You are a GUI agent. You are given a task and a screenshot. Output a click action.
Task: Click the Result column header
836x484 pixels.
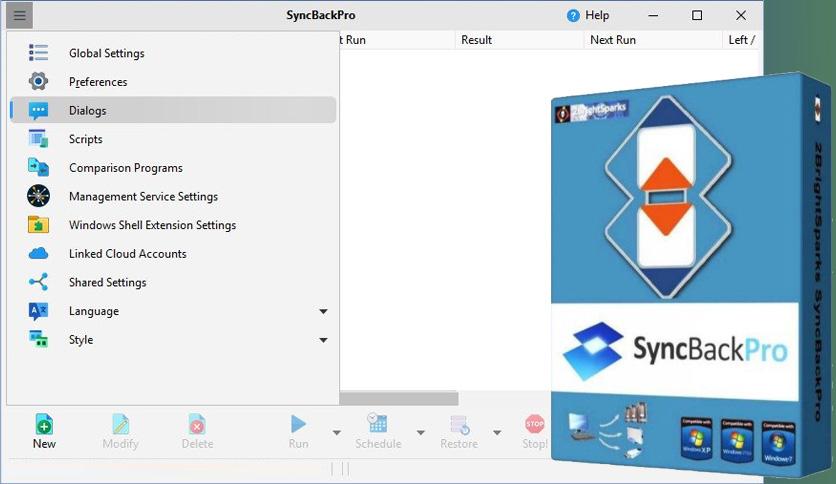coord(476,40)
